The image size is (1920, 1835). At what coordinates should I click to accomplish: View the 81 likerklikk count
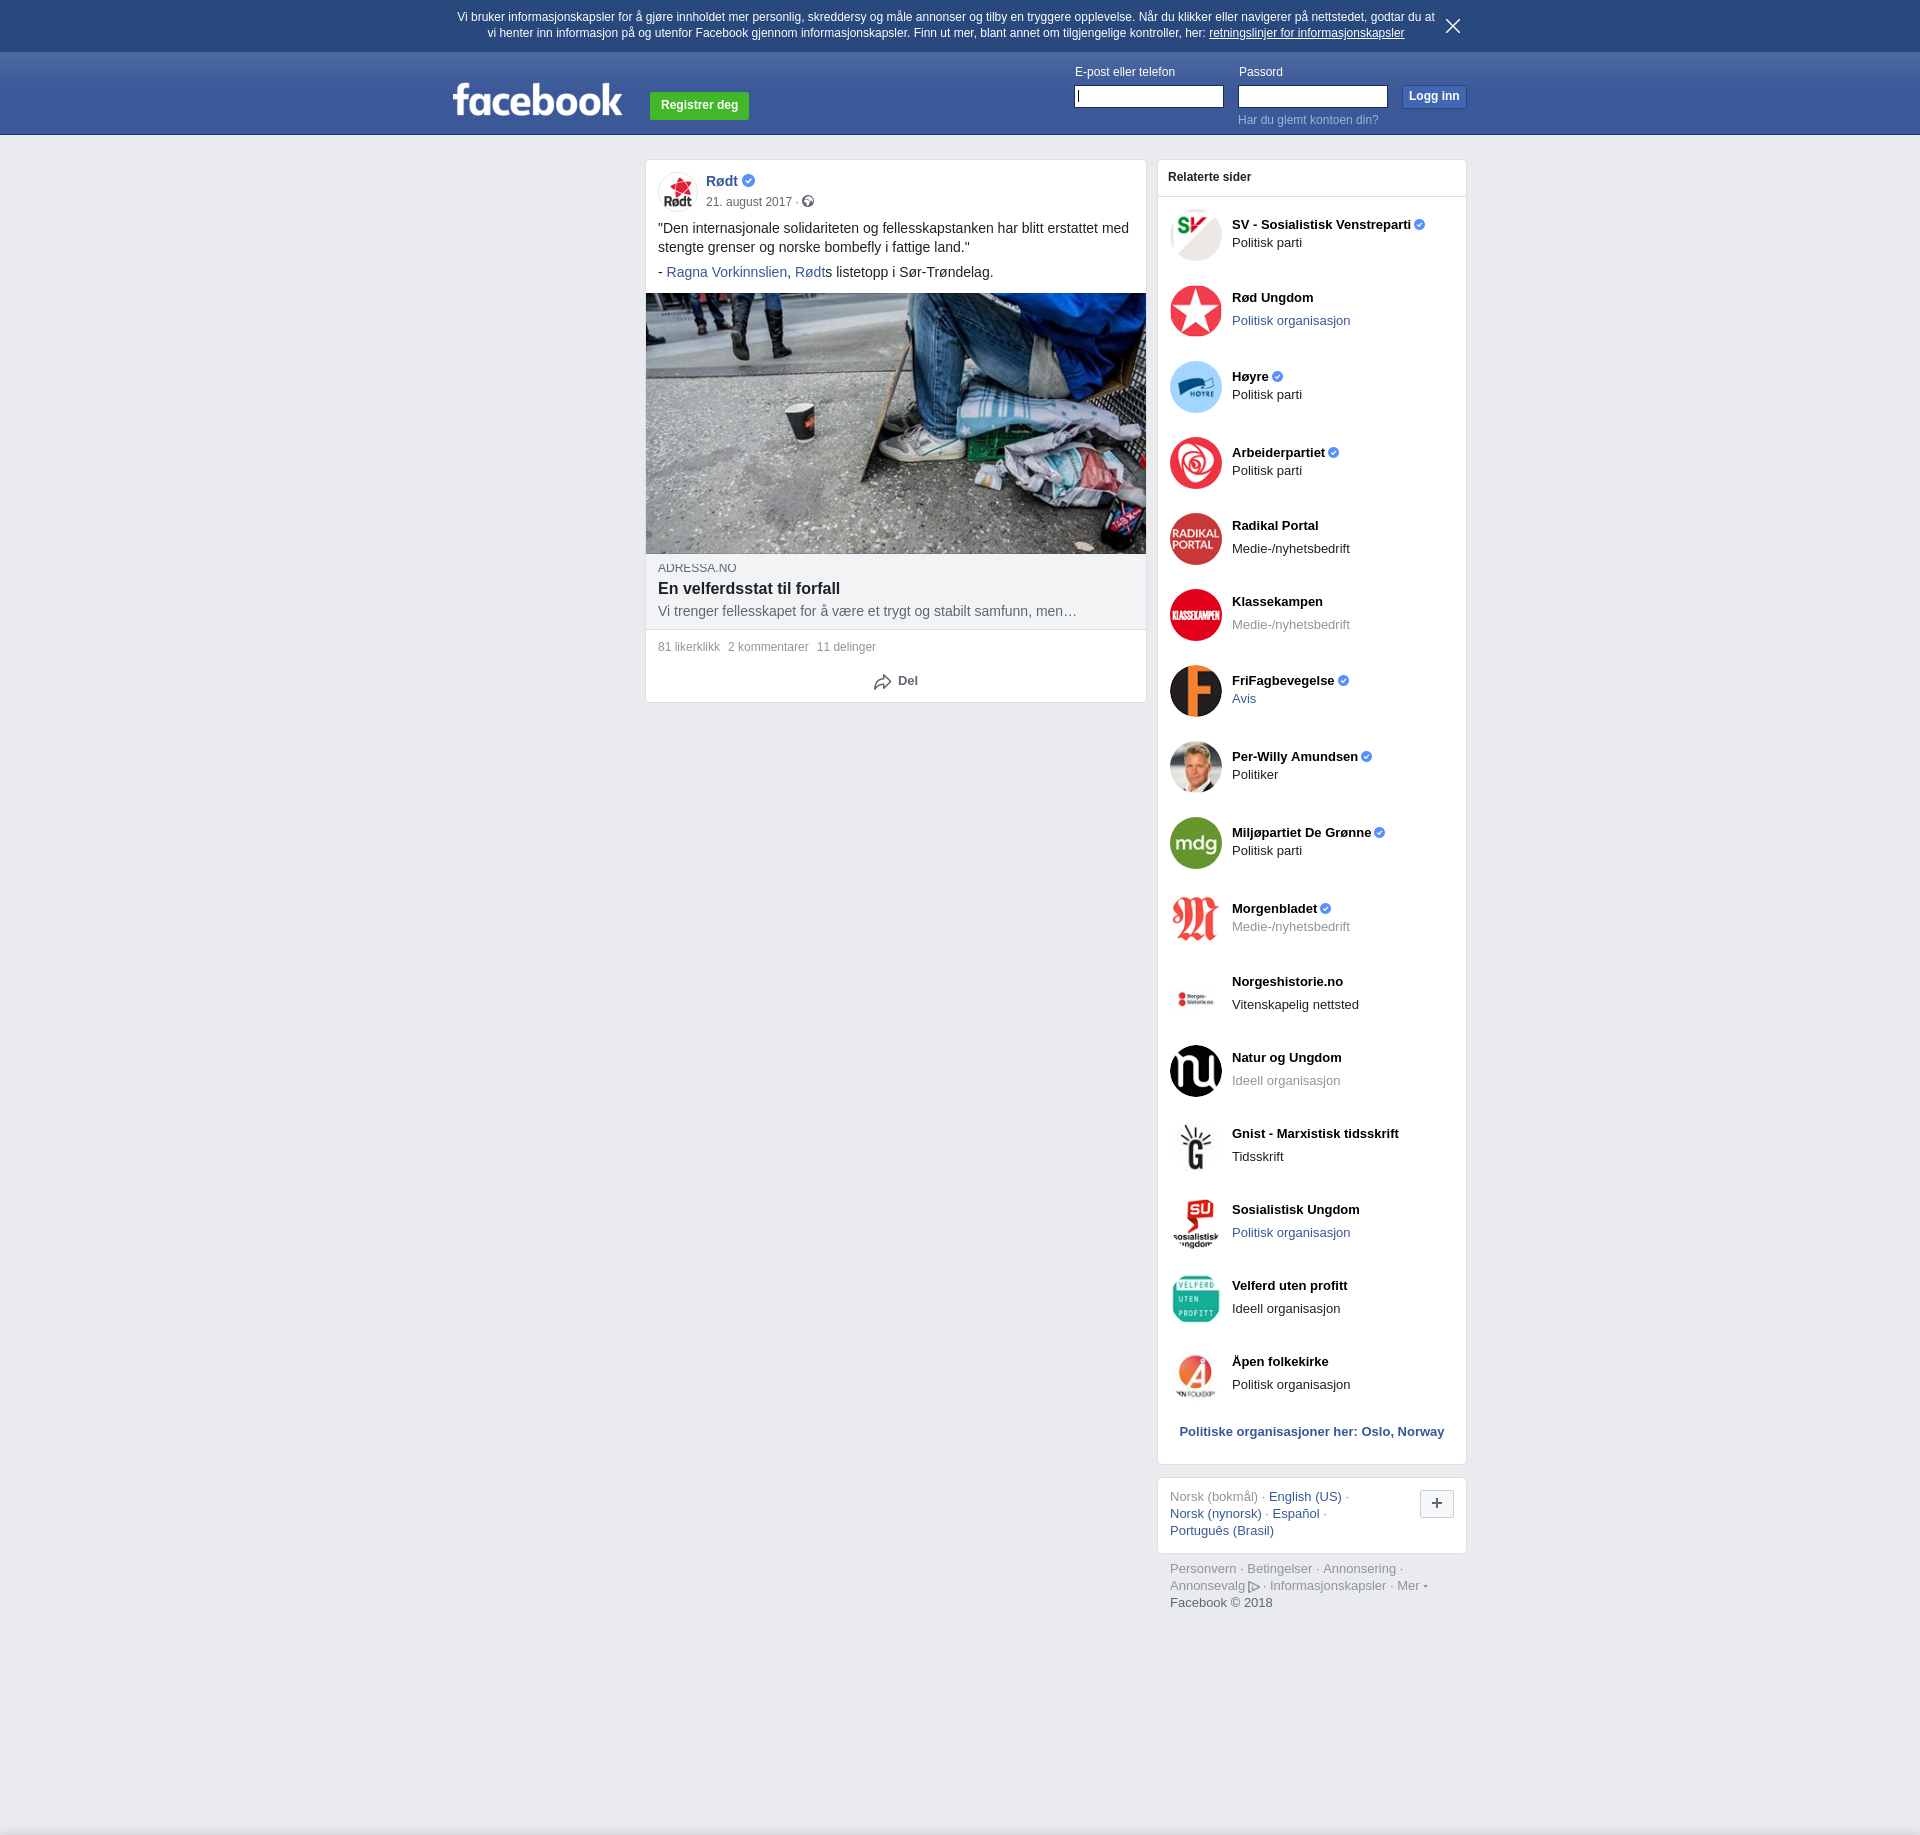(689, 647)
